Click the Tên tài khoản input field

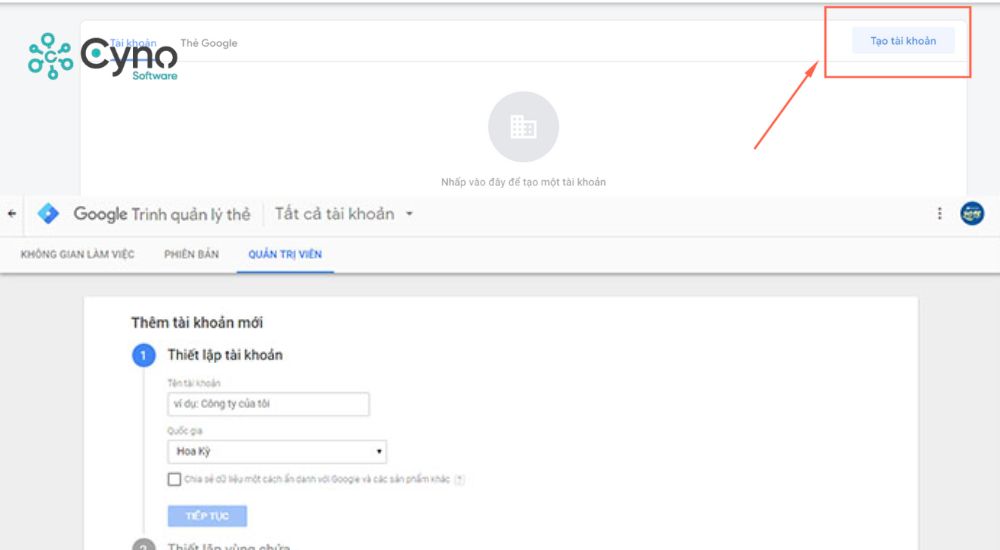coord(269,404)
